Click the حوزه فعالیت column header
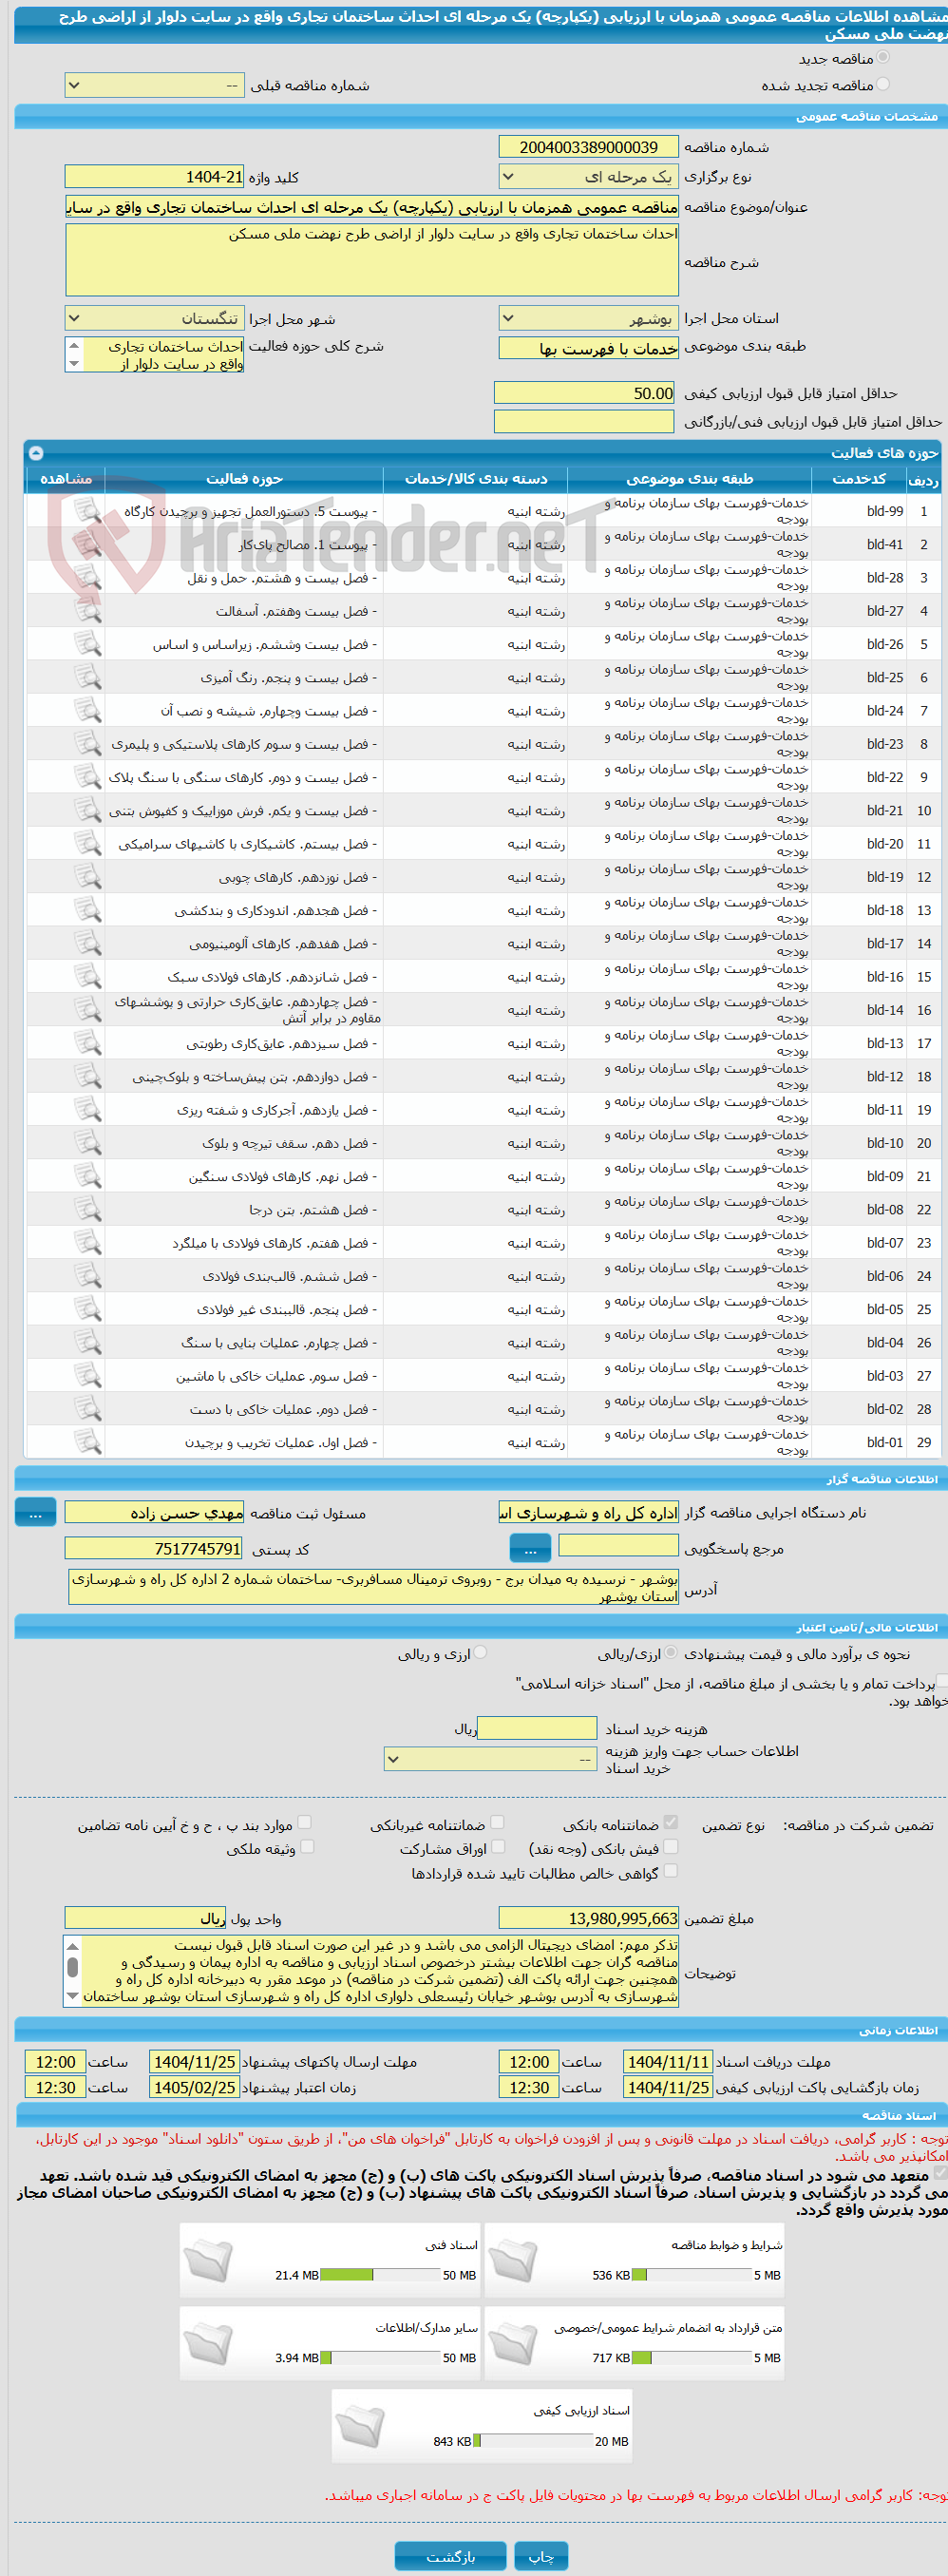Viewport: 948px width, 2576px height. click(x=244, y=479)
